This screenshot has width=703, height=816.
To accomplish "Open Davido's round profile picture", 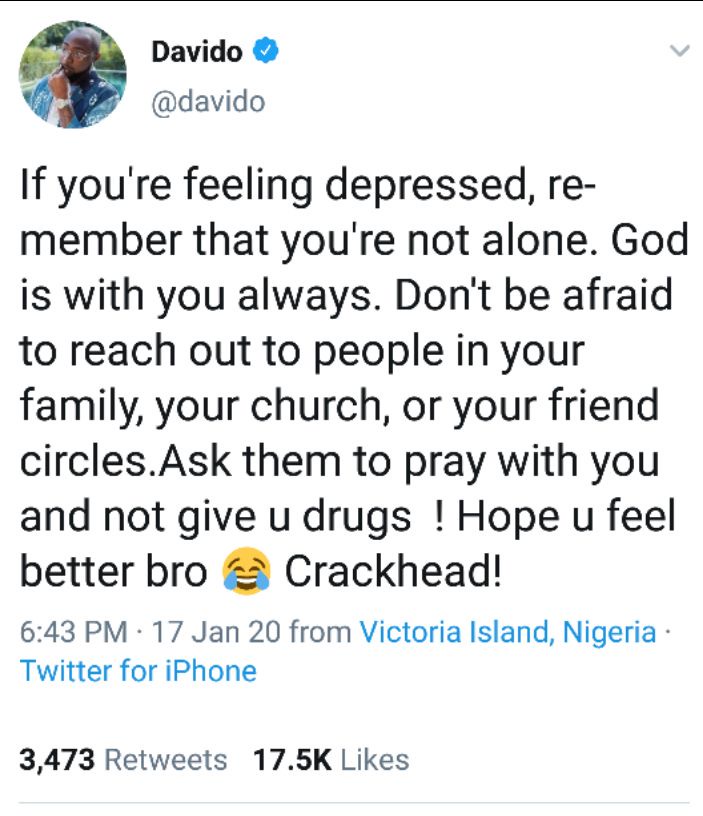I will 72,74.
